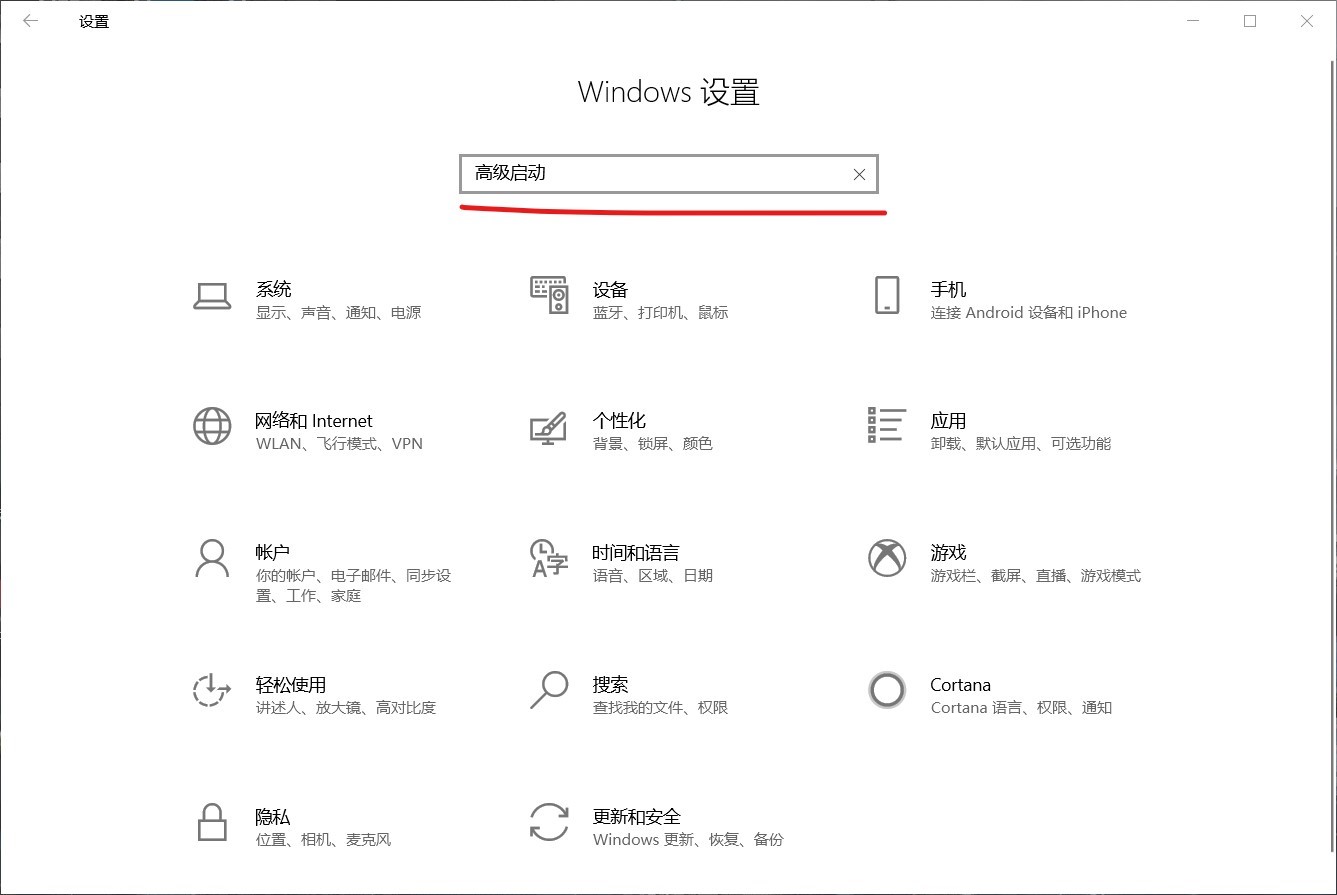Image resolution: width=1337 pixels, height=895 pixels.
Task: Open the System laptop icon
Action: tap(212, 296)
